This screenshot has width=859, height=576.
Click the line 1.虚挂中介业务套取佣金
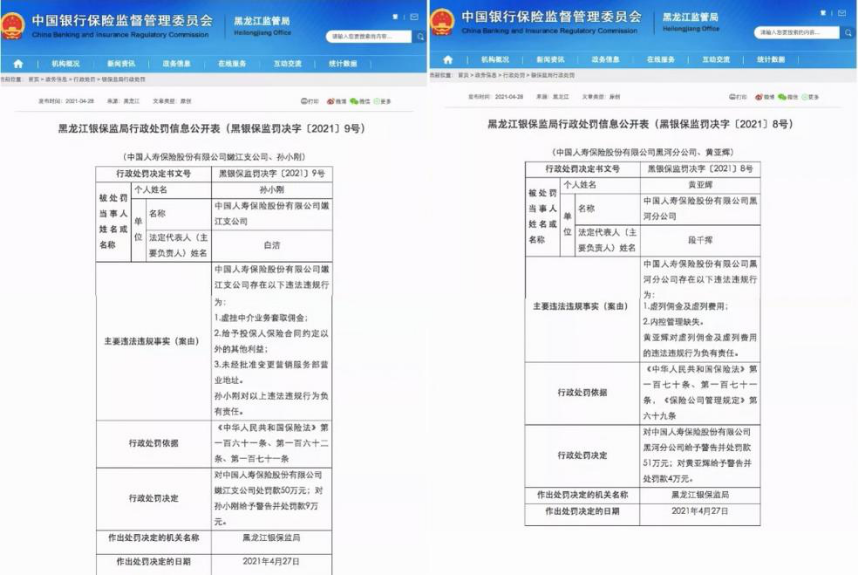coord(261,317)
